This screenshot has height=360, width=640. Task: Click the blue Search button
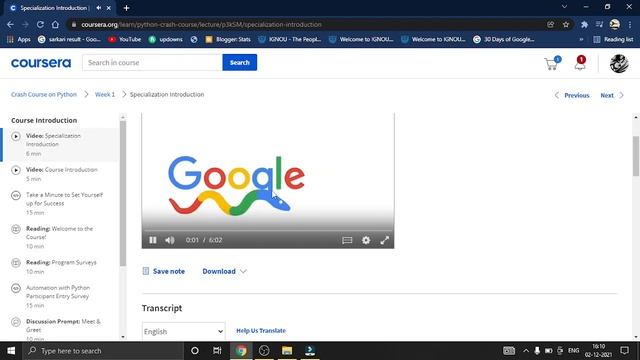[x=240, y=62]
